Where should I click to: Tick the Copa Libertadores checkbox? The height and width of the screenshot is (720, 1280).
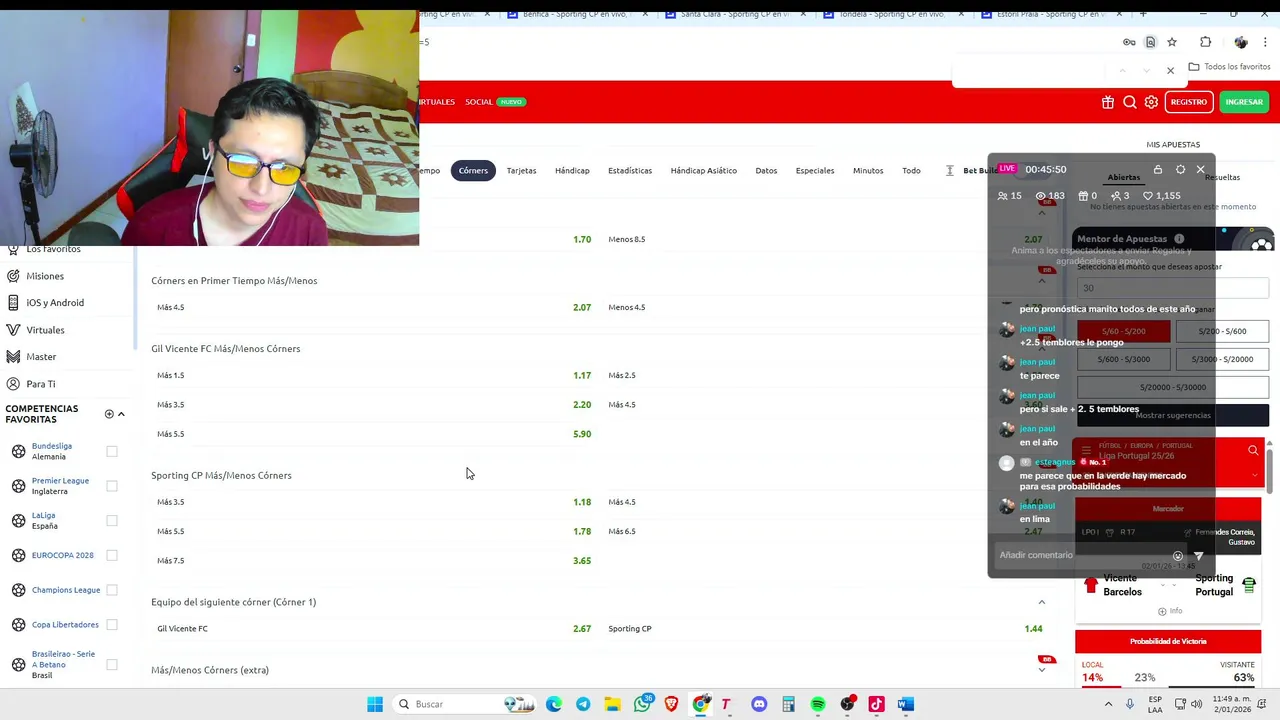(x=112, y=625)
